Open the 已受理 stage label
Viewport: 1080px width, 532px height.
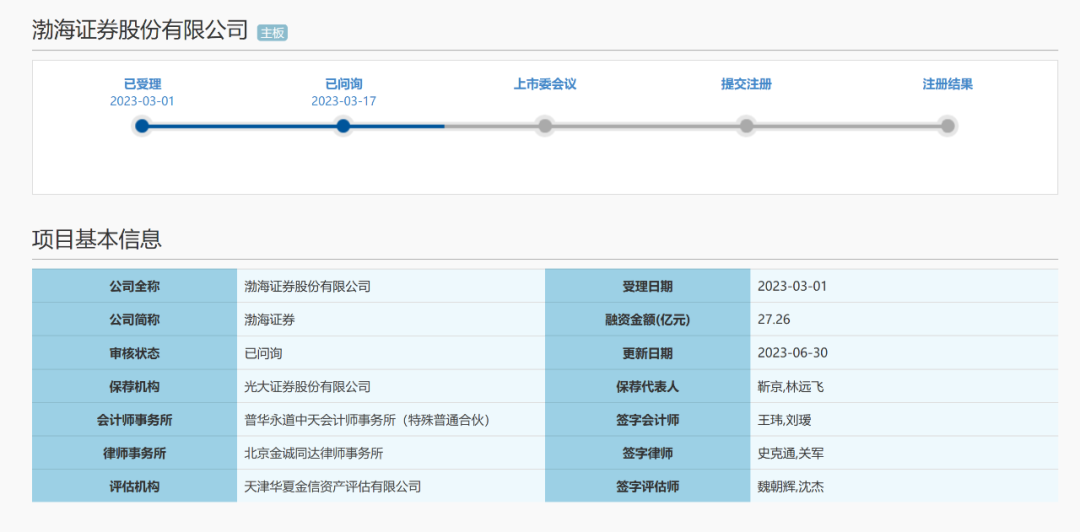142,84
